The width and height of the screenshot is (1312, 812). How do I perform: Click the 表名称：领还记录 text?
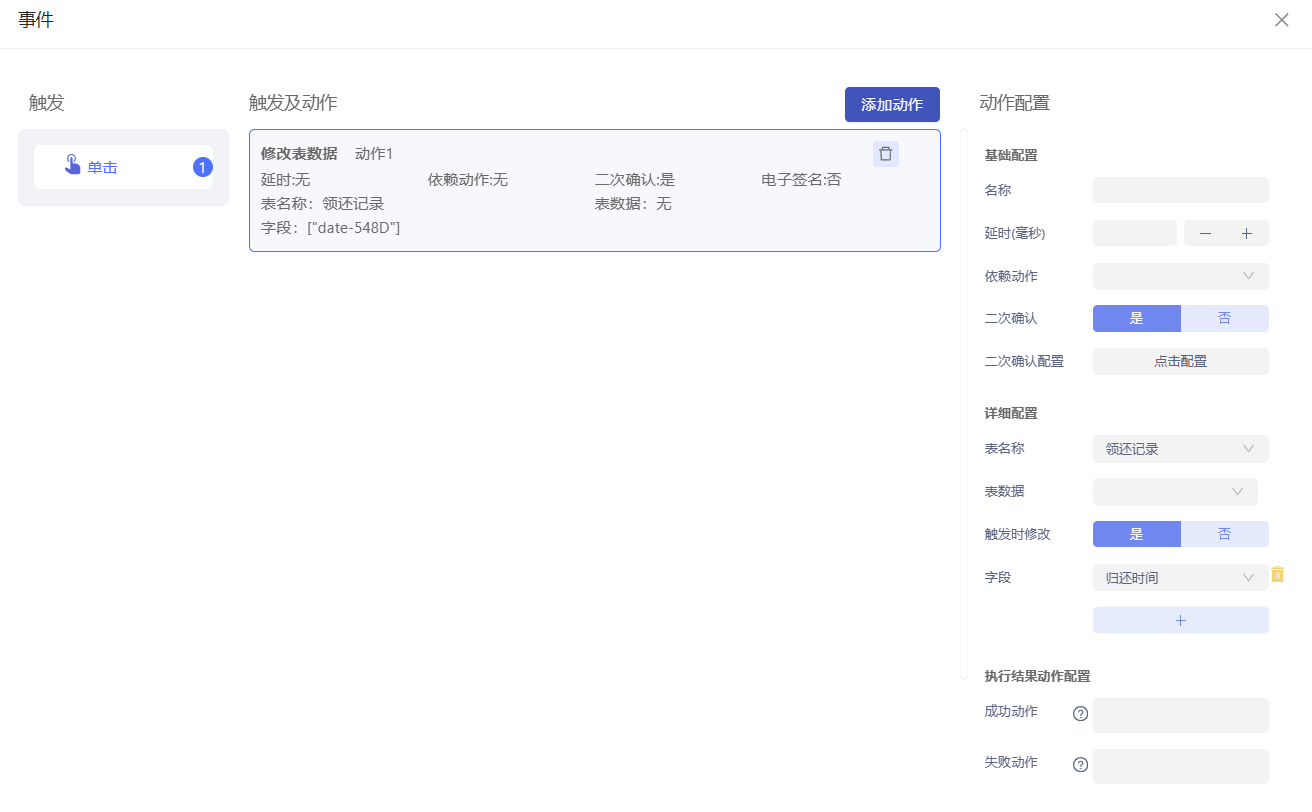(322, 203)
